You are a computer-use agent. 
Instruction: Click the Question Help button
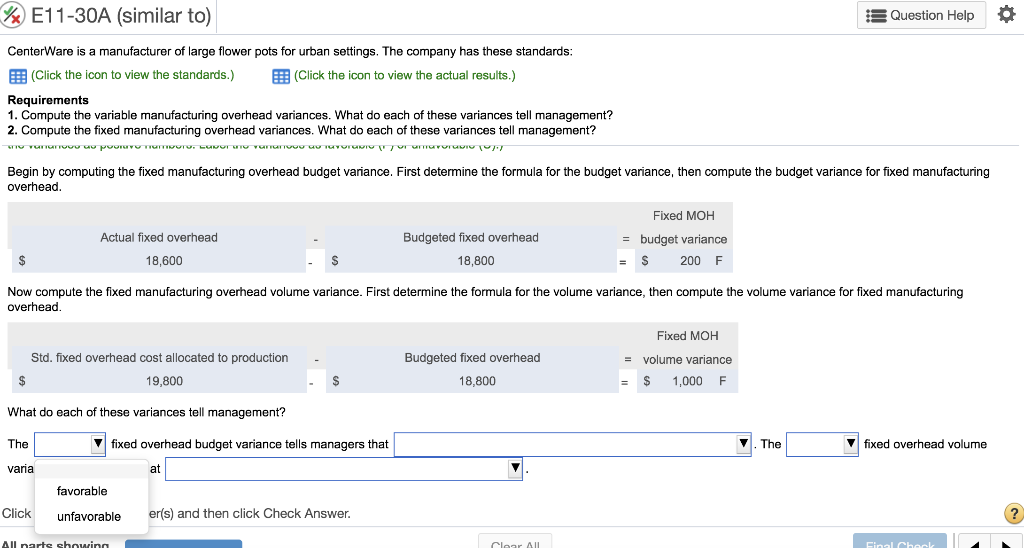[921, 15]
